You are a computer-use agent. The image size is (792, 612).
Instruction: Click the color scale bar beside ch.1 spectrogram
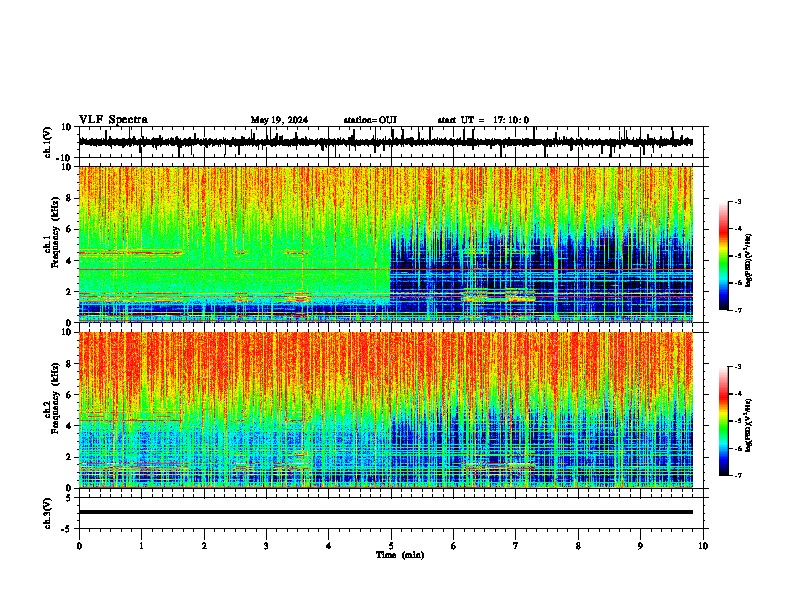(x=724, y=256)
